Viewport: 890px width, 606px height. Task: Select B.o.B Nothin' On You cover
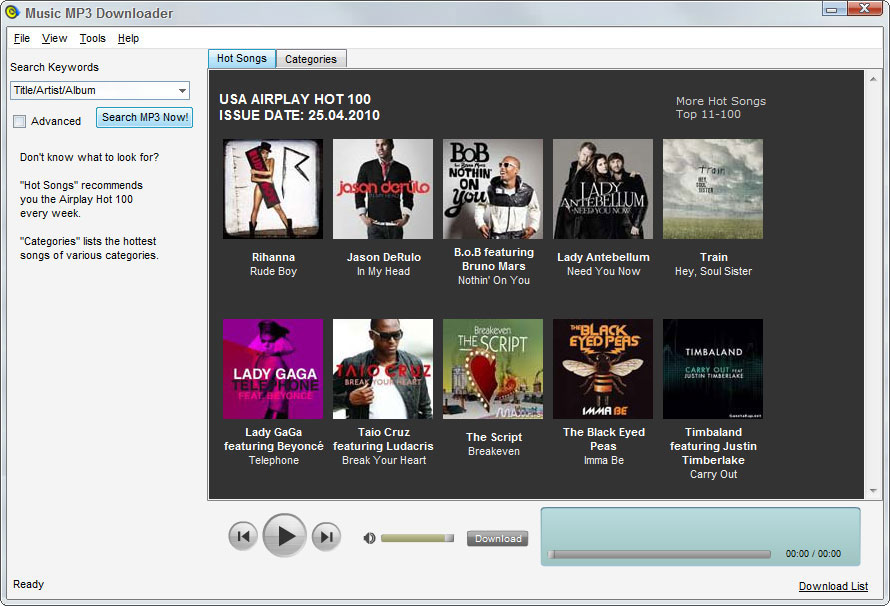click(x=493, y=189)
